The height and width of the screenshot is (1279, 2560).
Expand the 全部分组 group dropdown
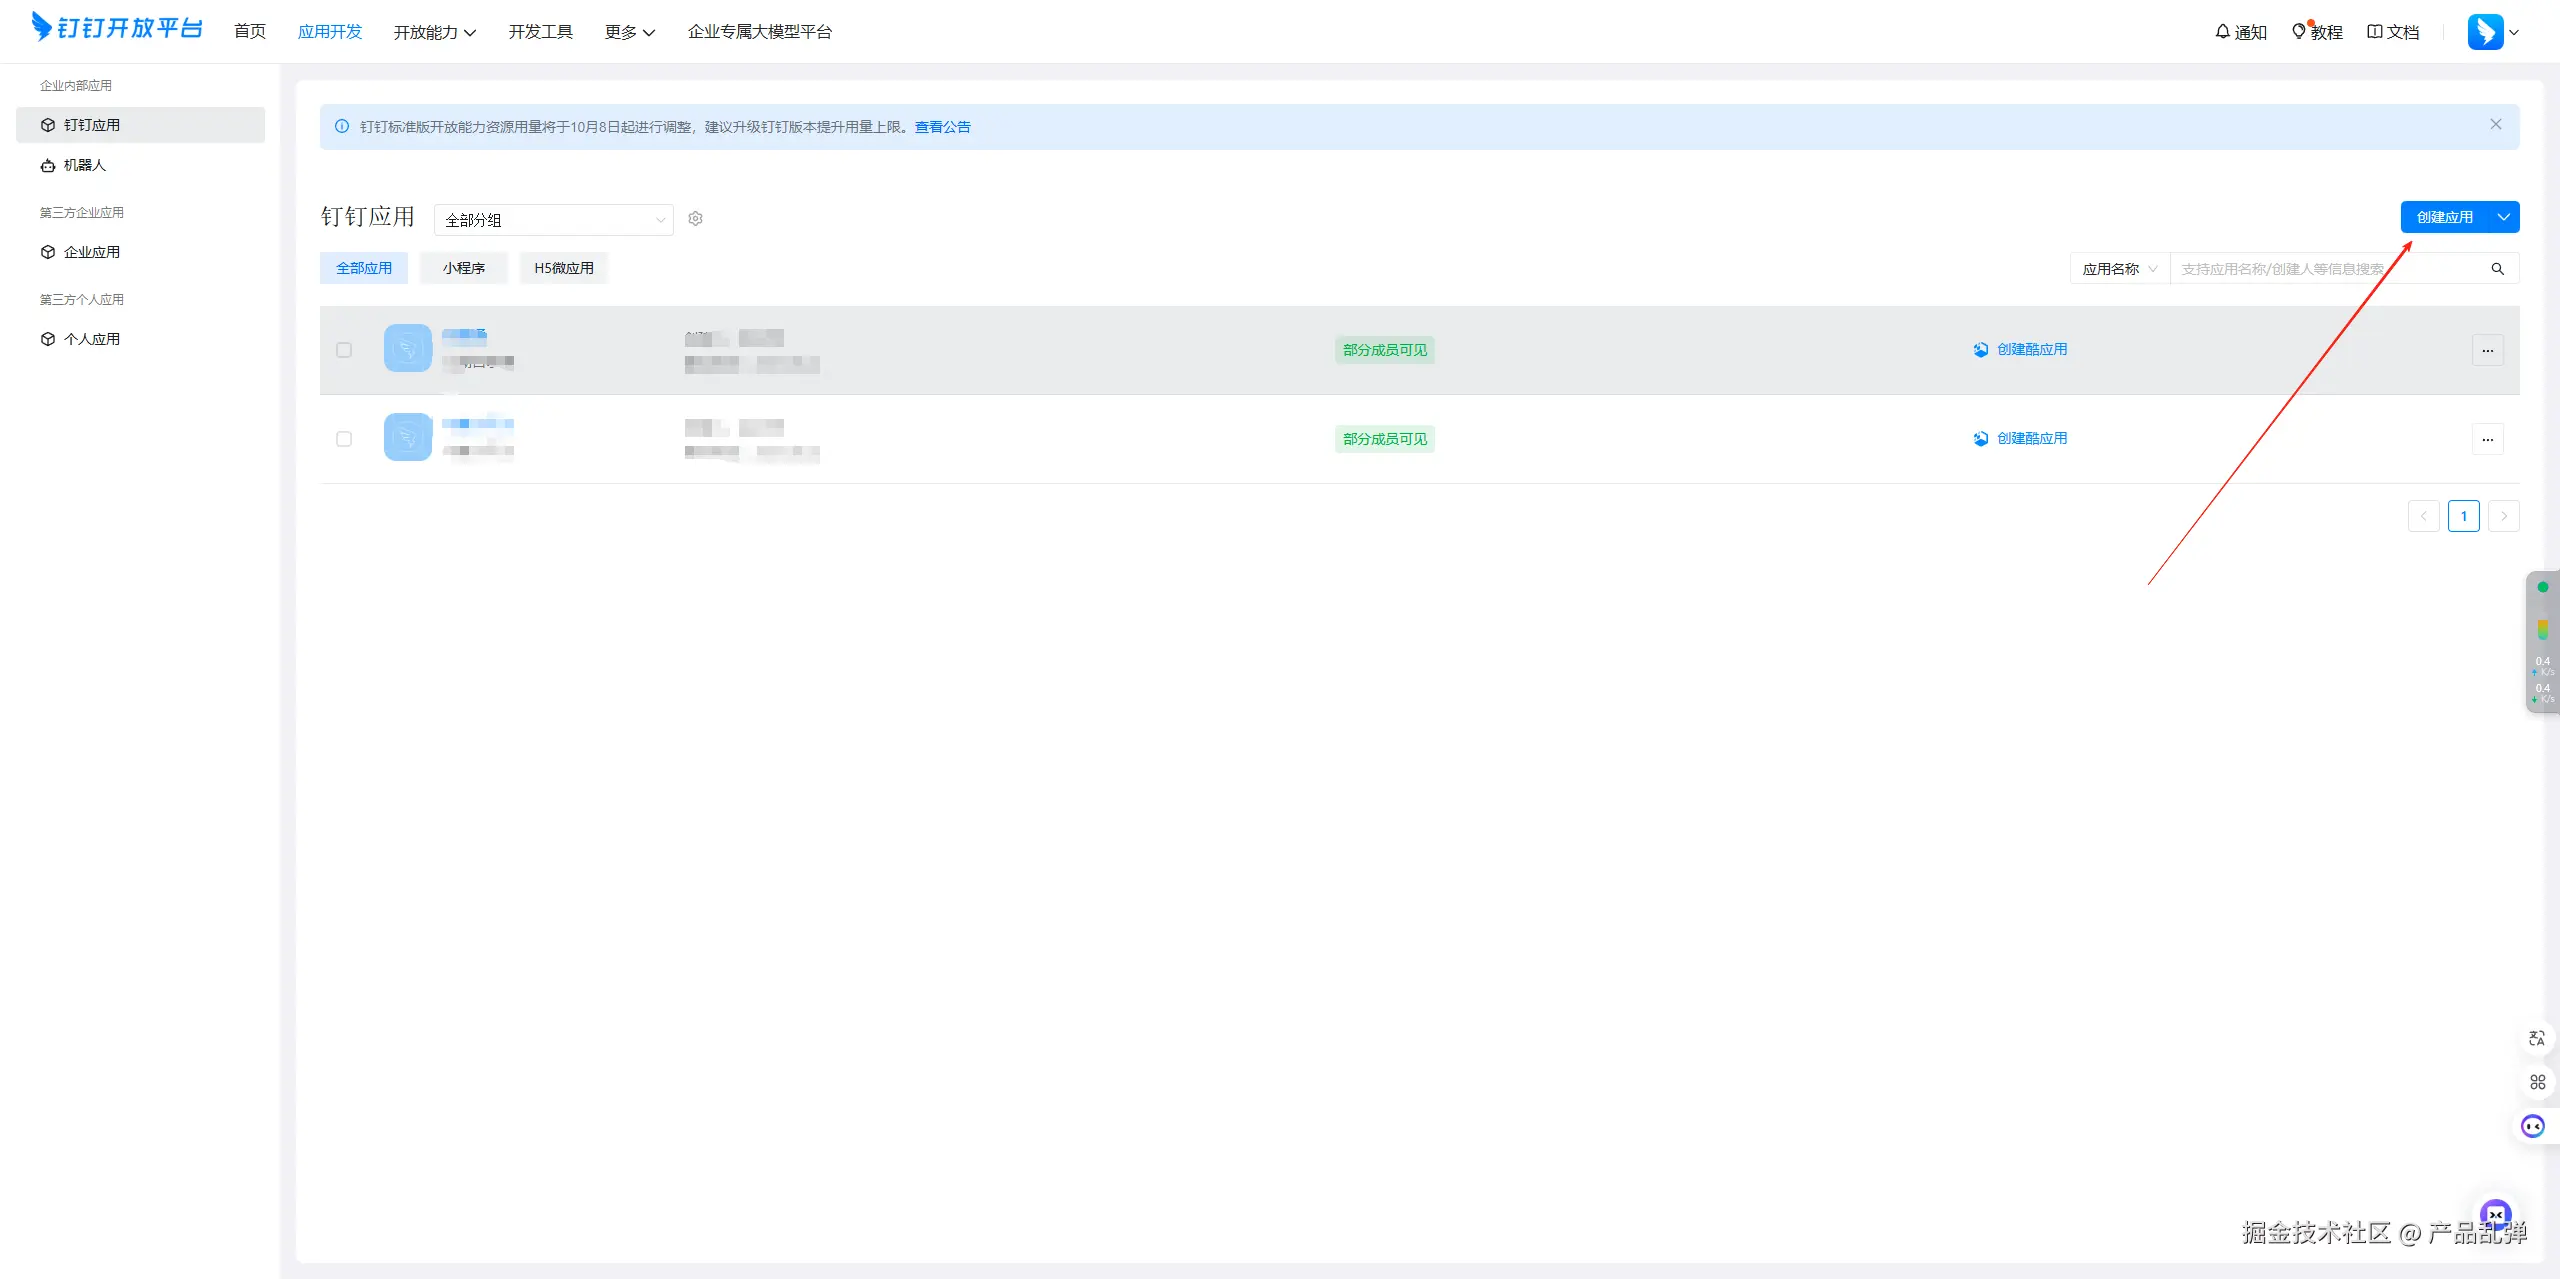(553, 220)
